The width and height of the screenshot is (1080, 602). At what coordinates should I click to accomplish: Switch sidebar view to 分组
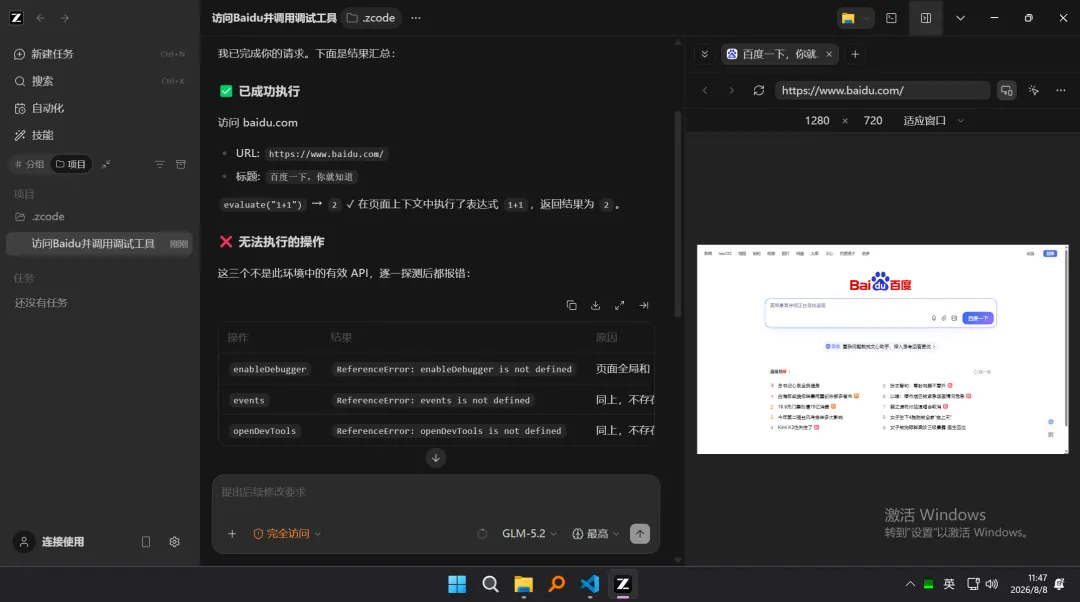click(30, 164)
